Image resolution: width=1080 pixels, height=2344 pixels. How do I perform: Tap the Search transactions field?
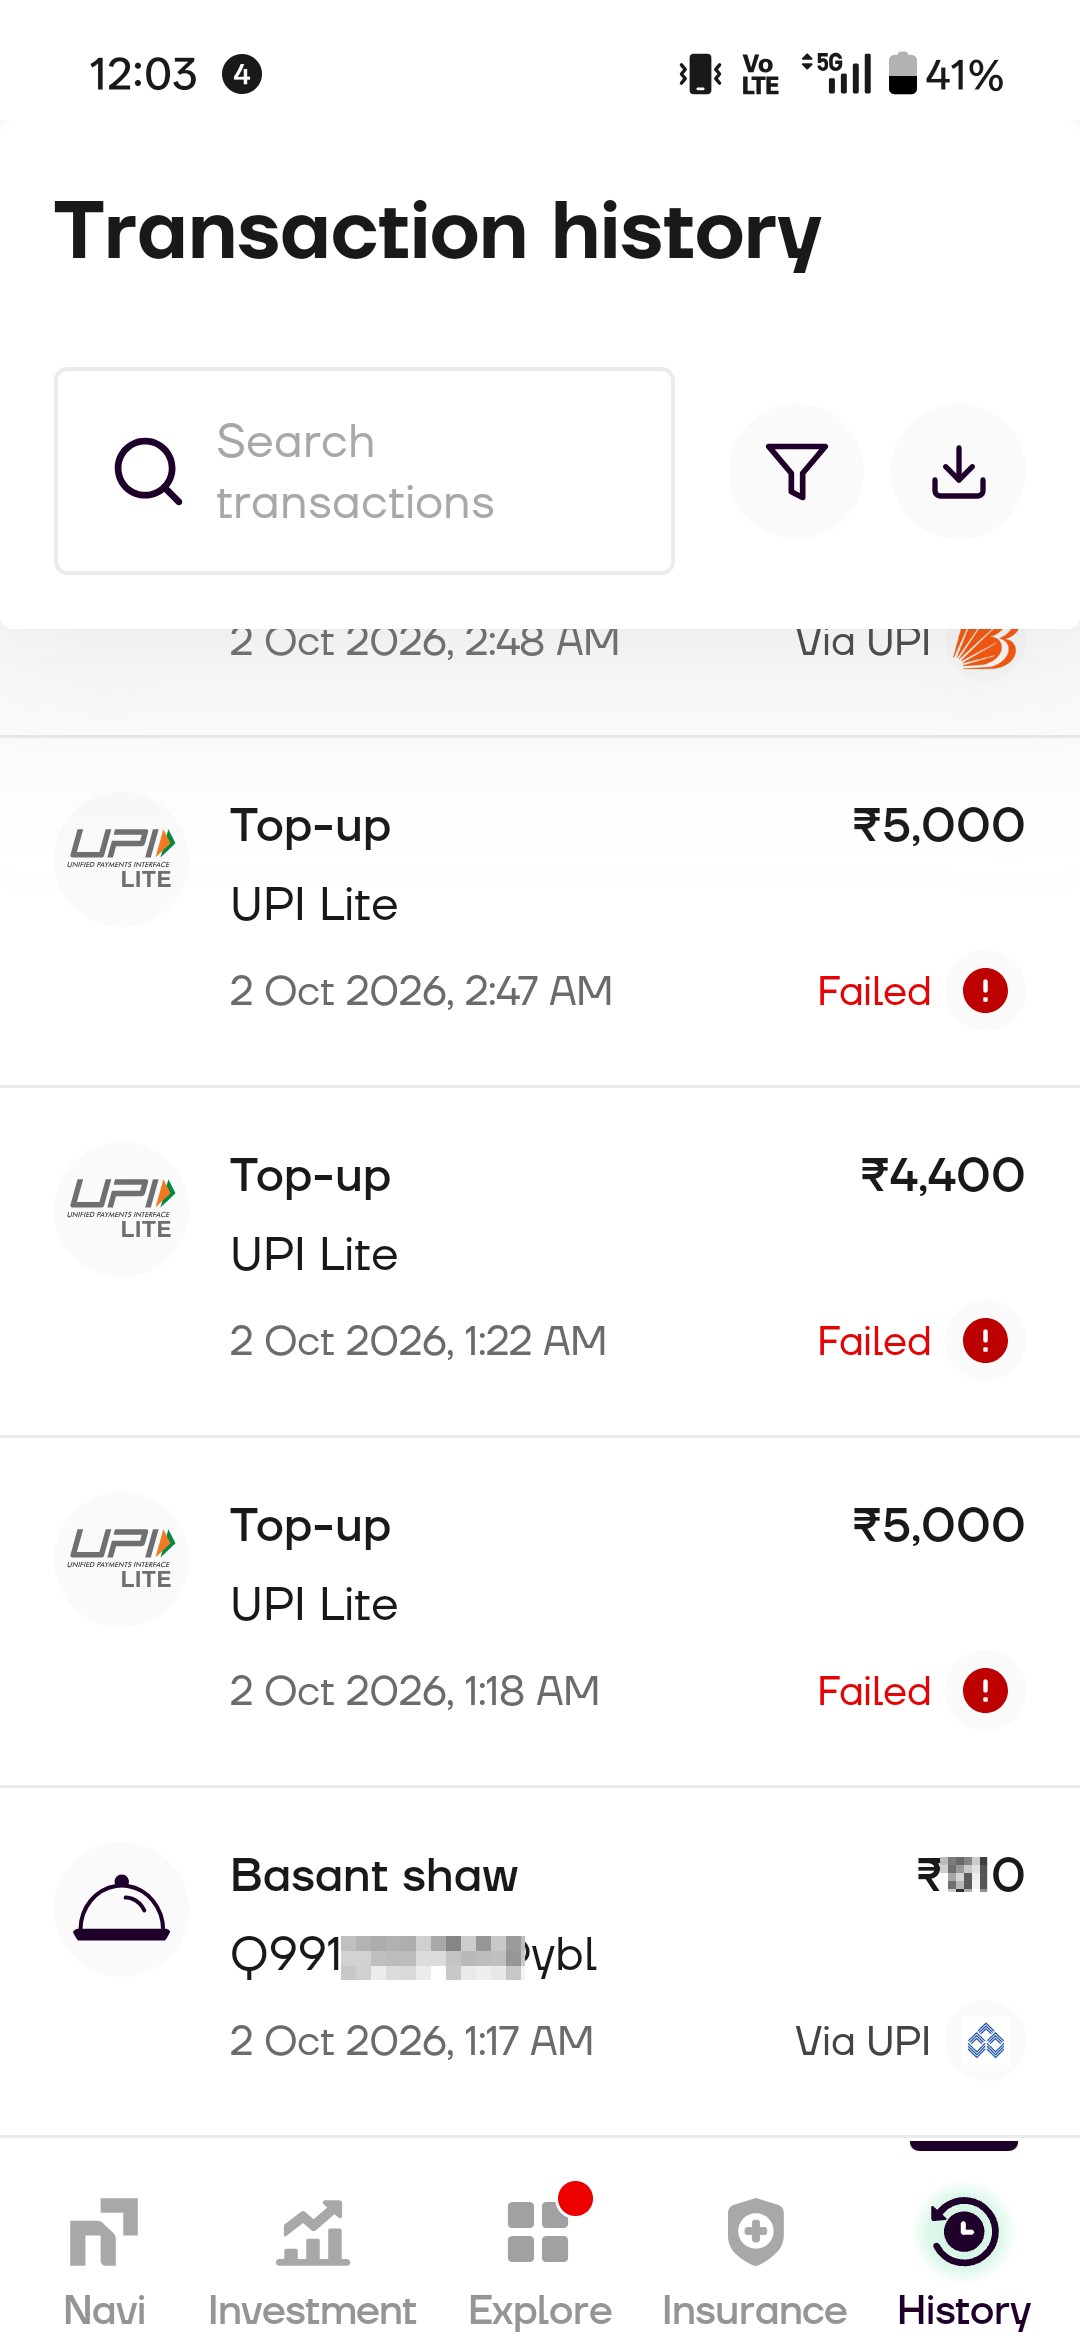point(364,471)
